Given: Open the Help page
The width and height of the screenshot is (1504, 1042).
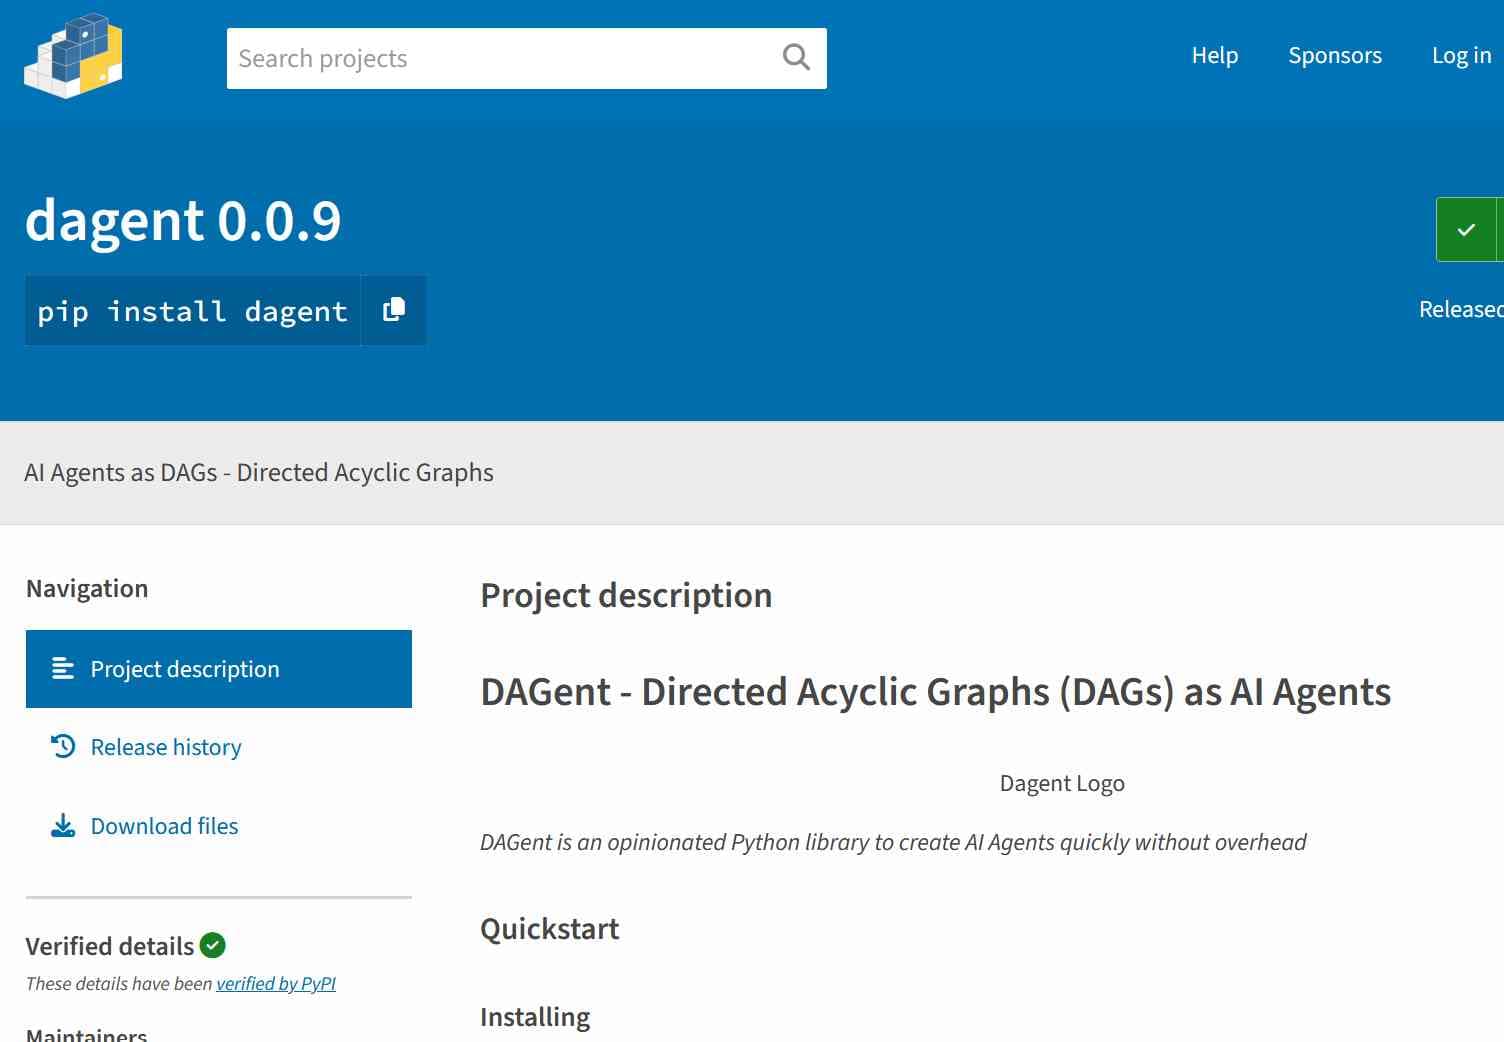Looking at the screenshot, I should point(1215,56).
